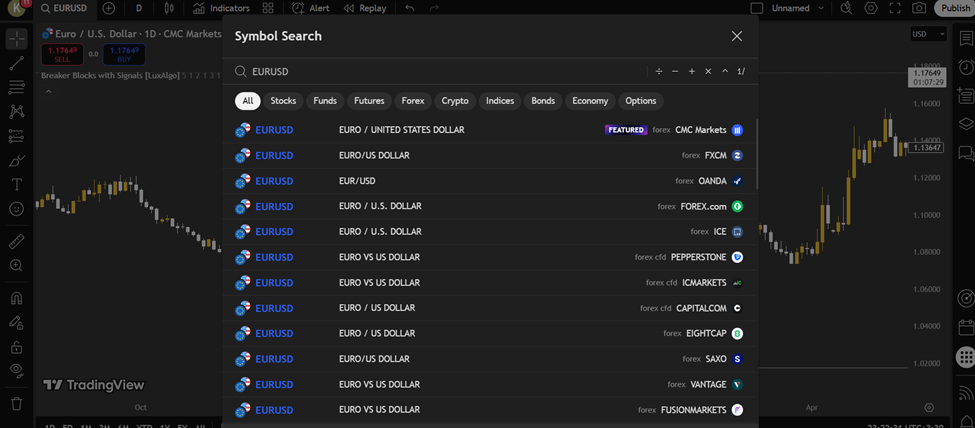
Task: Open the Fibonacci retracement tools
Action: click(x=17, y=87)
